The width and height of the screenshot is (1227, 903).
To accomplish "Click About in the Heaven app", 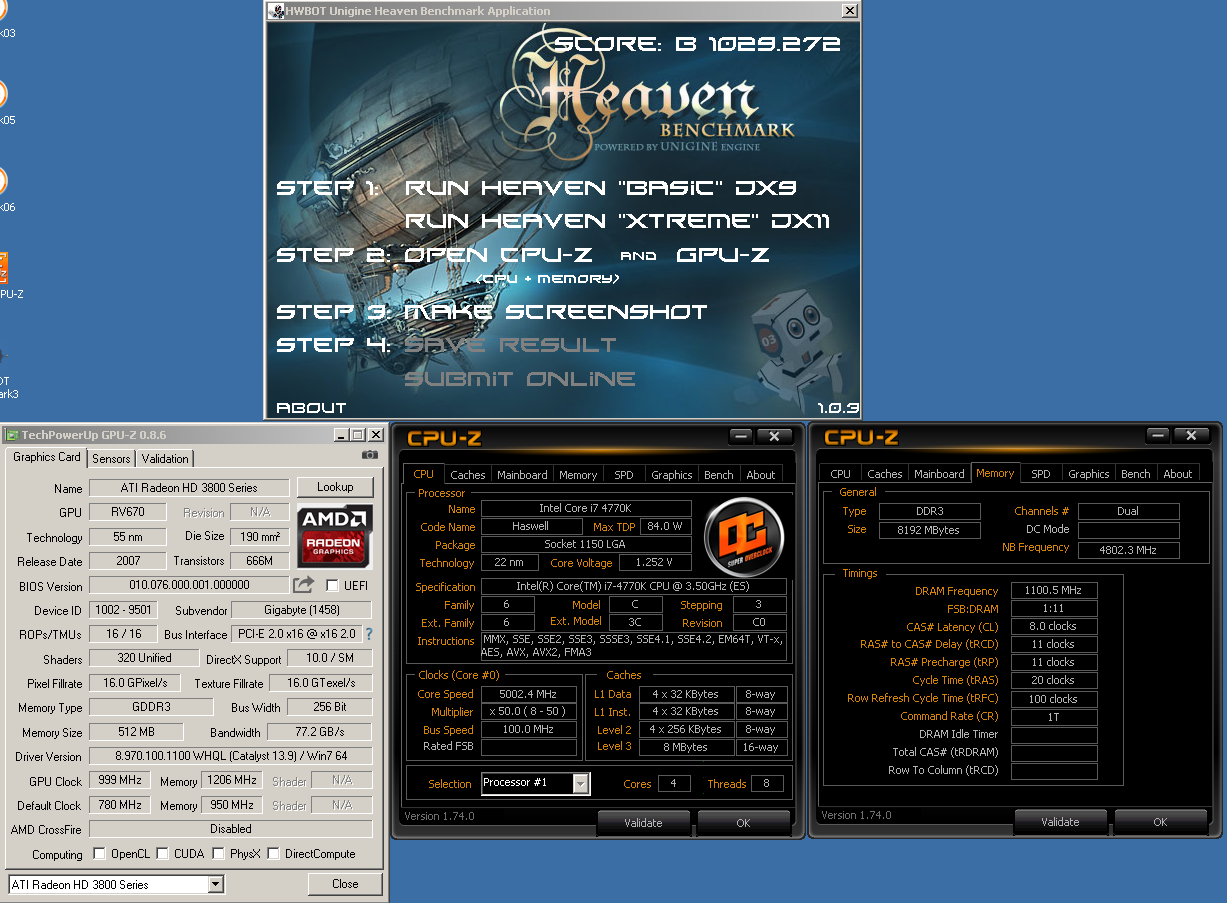I will click(311, 408).
